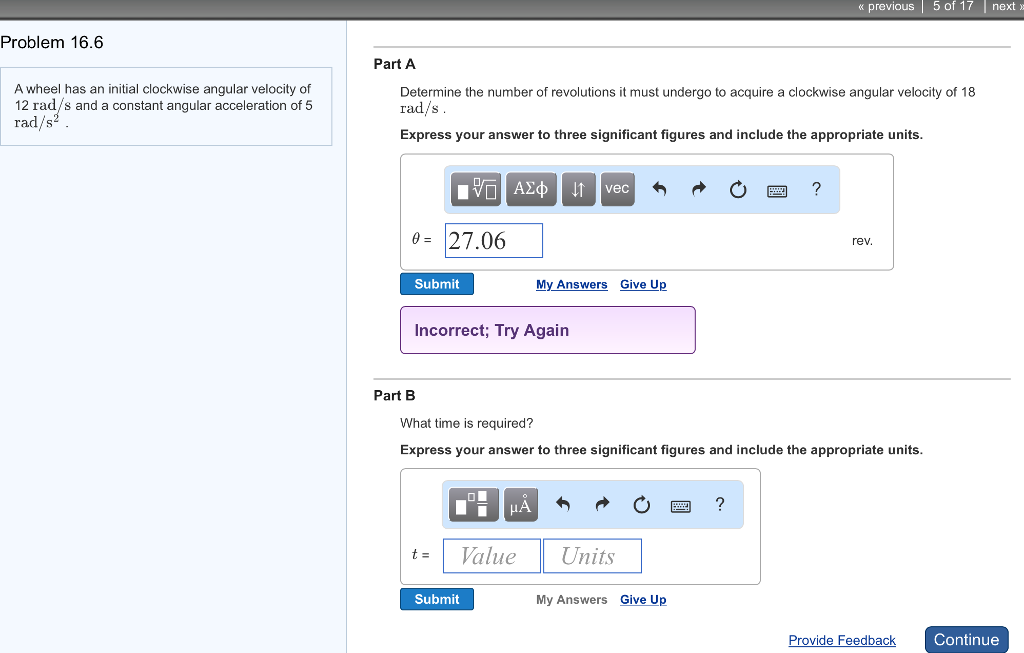This screenshot has width=1024, height=653.
Task: Open the μÅ units palette in Part B
Action: [x=519, y=504]
